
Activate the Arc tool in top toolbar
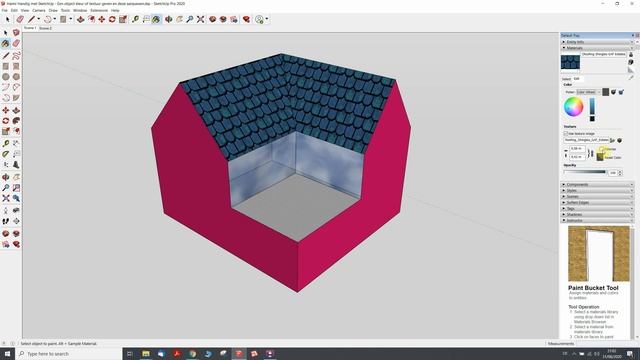point(47,19)
